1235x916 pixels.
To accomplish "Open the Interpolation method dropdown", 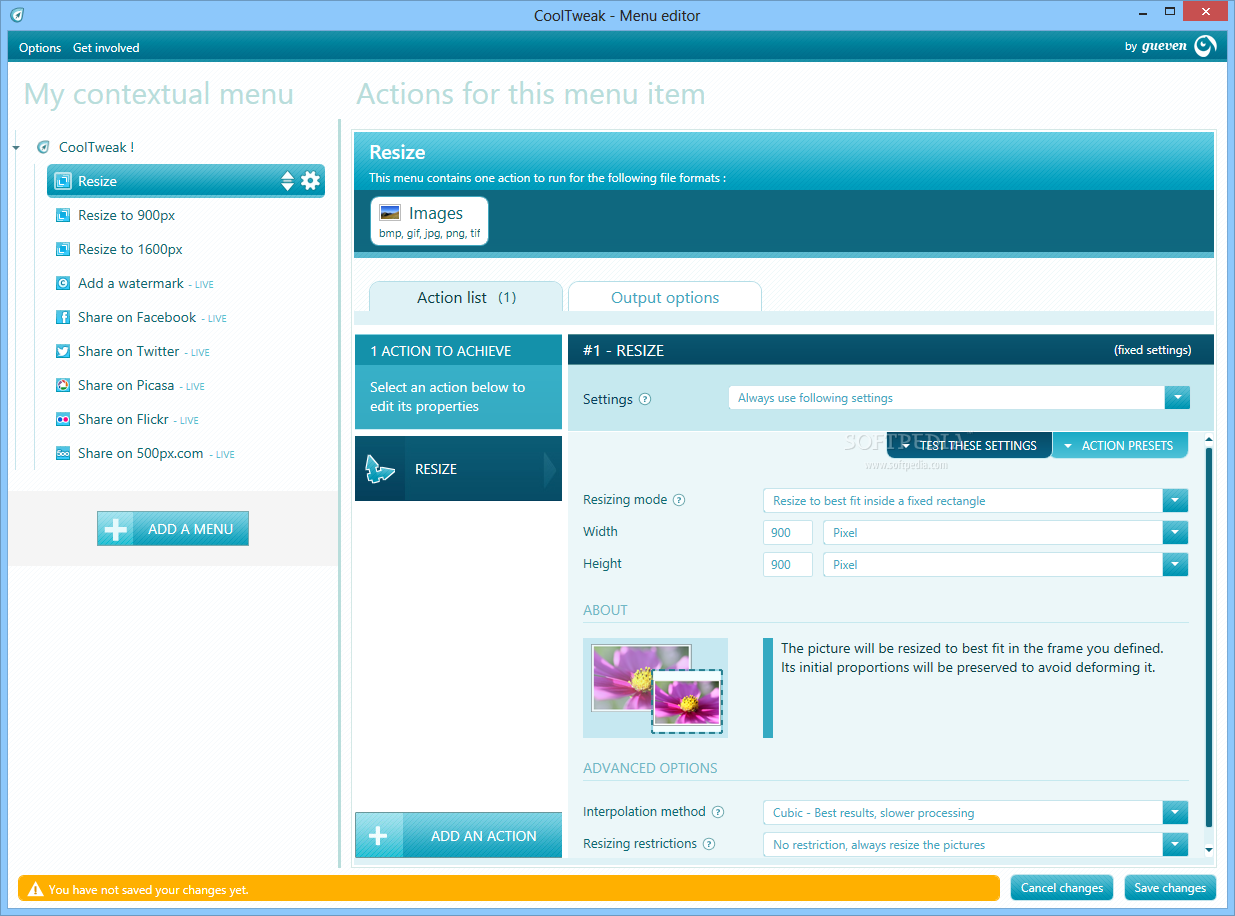I will tap(1176, 813).
